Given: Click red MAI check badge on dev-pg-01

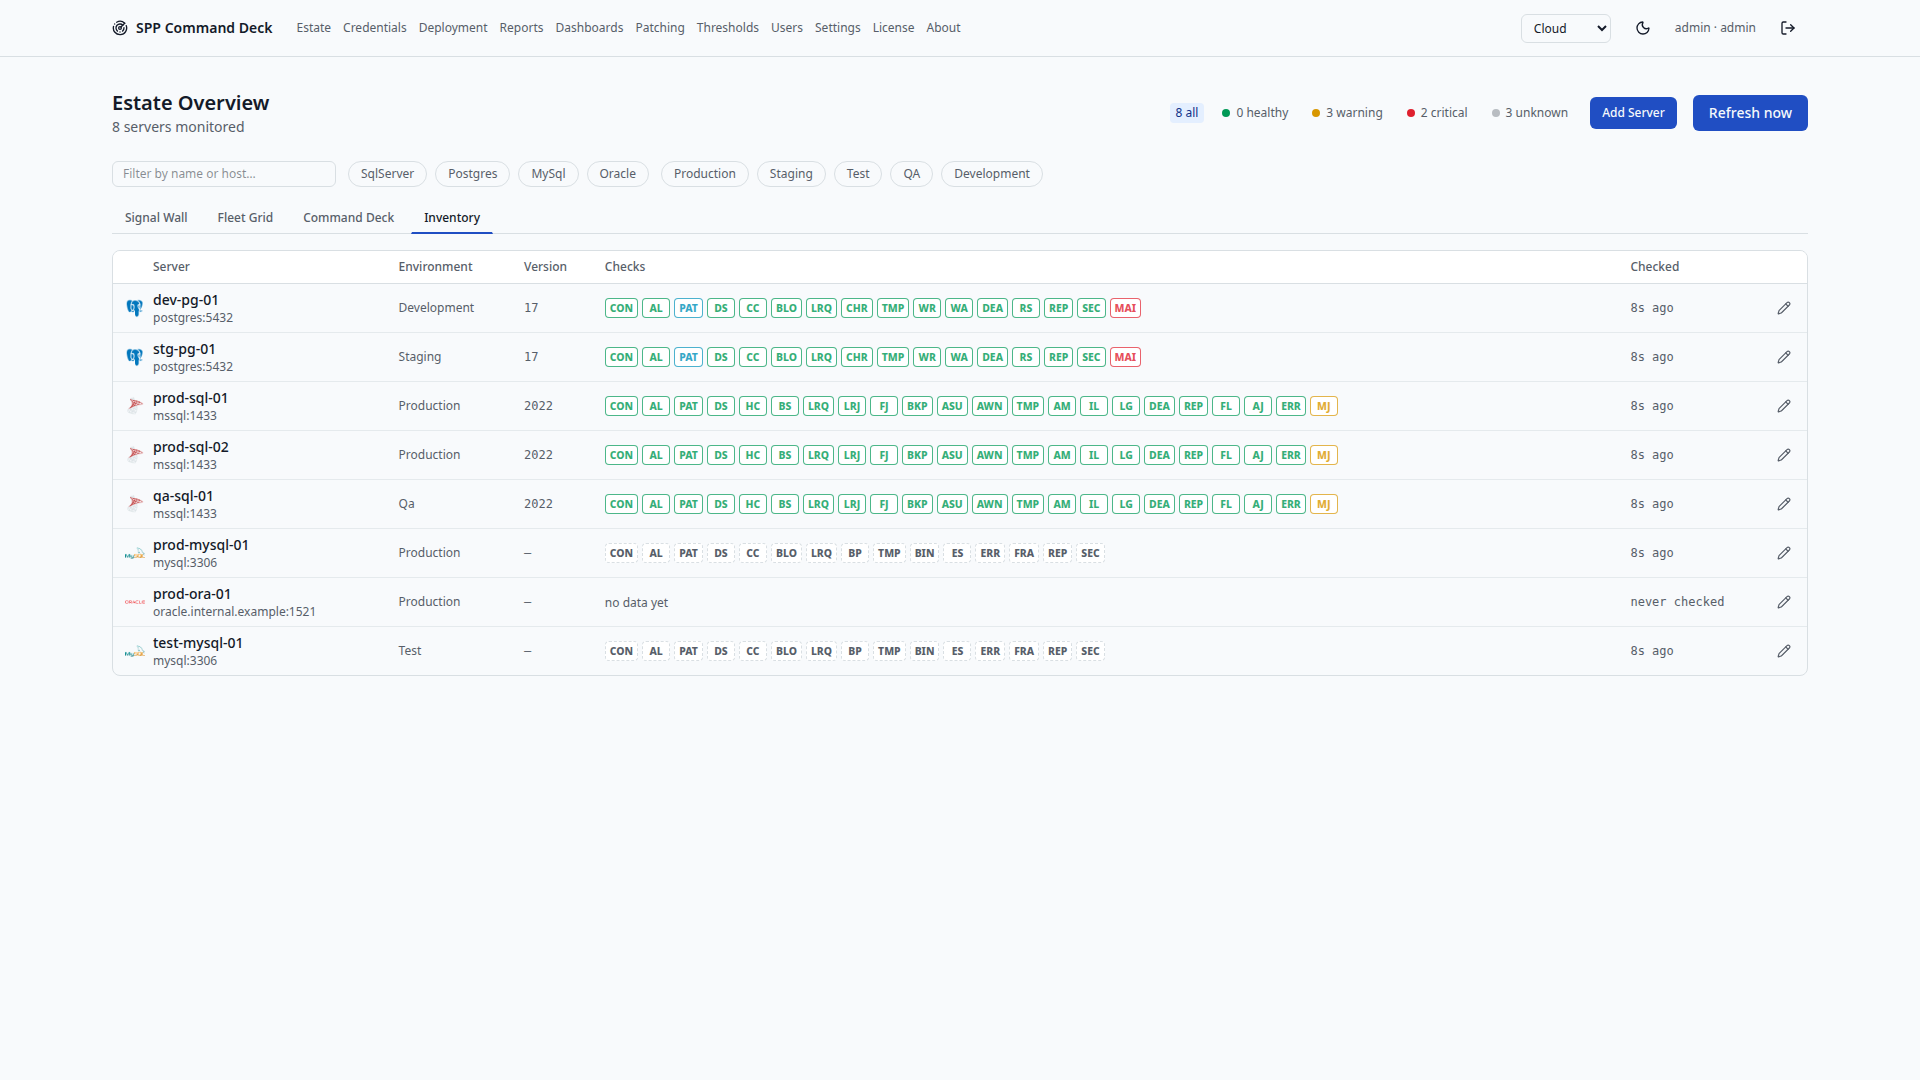Looking at the screenshot, I should pos(1125,308).
